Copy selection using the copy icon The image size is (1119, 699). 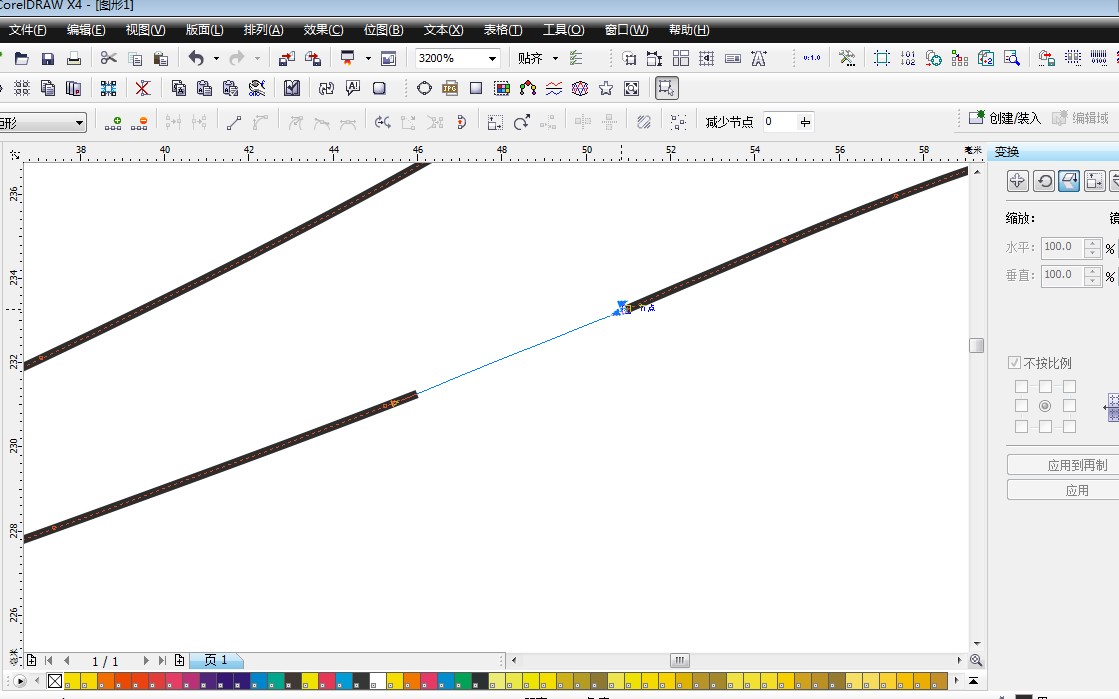pyautogui.click(x=135, y=59)
